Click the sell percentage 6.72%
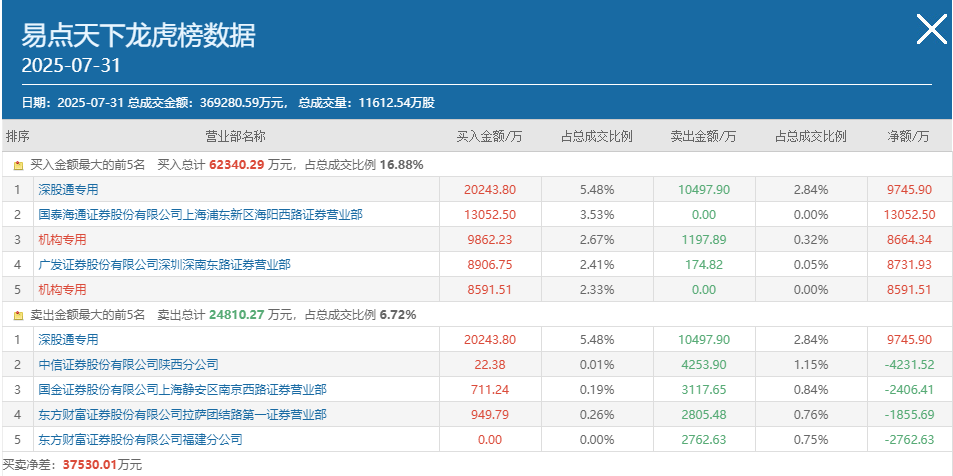Image resolution: width=953 pixels, height=476 pixels. click(398, 315)
